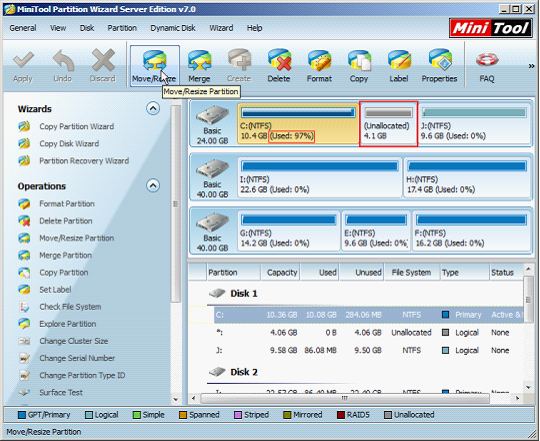Click Delete Partition in Operations list
This screenshot has height=441, width=540.
[66, 221]
